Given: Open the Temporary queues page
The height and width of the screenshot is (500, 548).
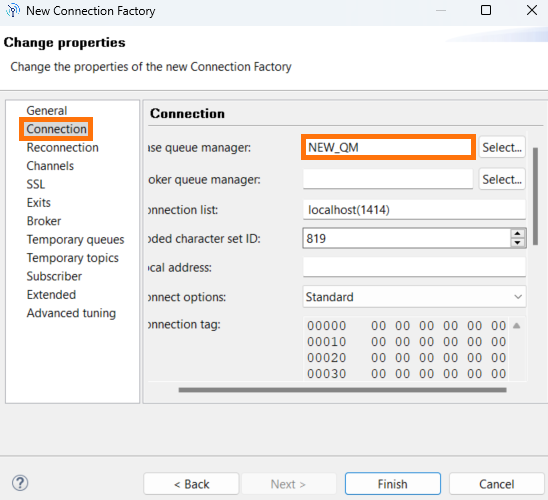Looking at the screenshot, I should pyautogui.click(x=75, y=239).
